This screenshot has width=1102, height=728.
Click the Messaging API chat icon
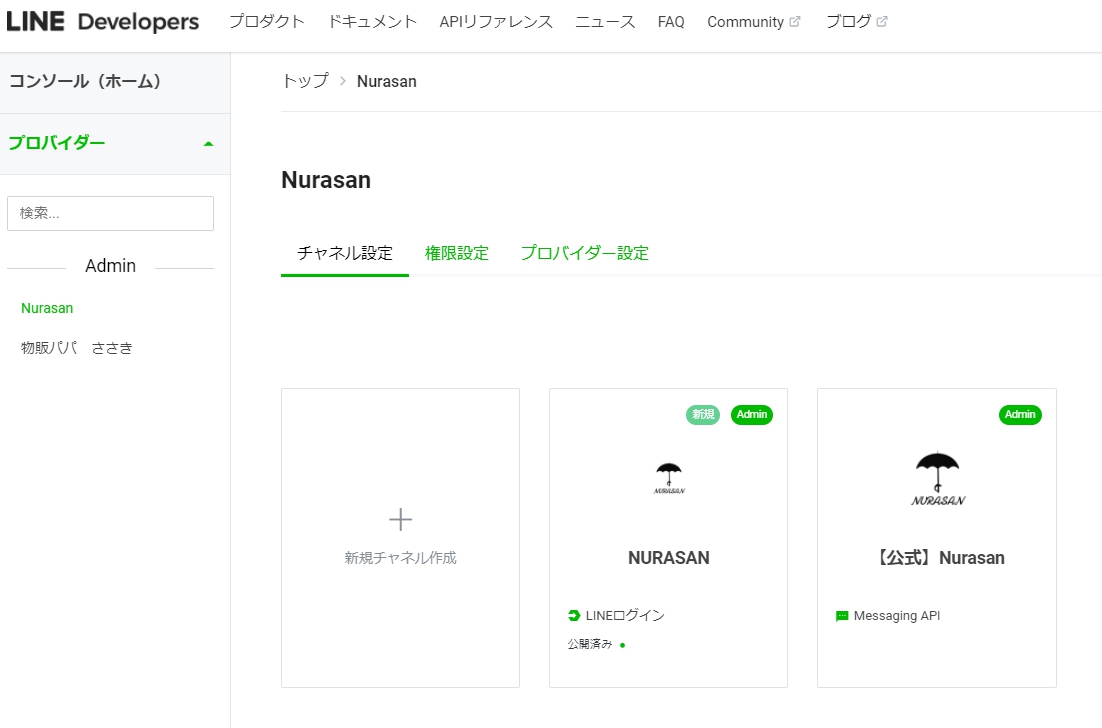click(842, 616)
